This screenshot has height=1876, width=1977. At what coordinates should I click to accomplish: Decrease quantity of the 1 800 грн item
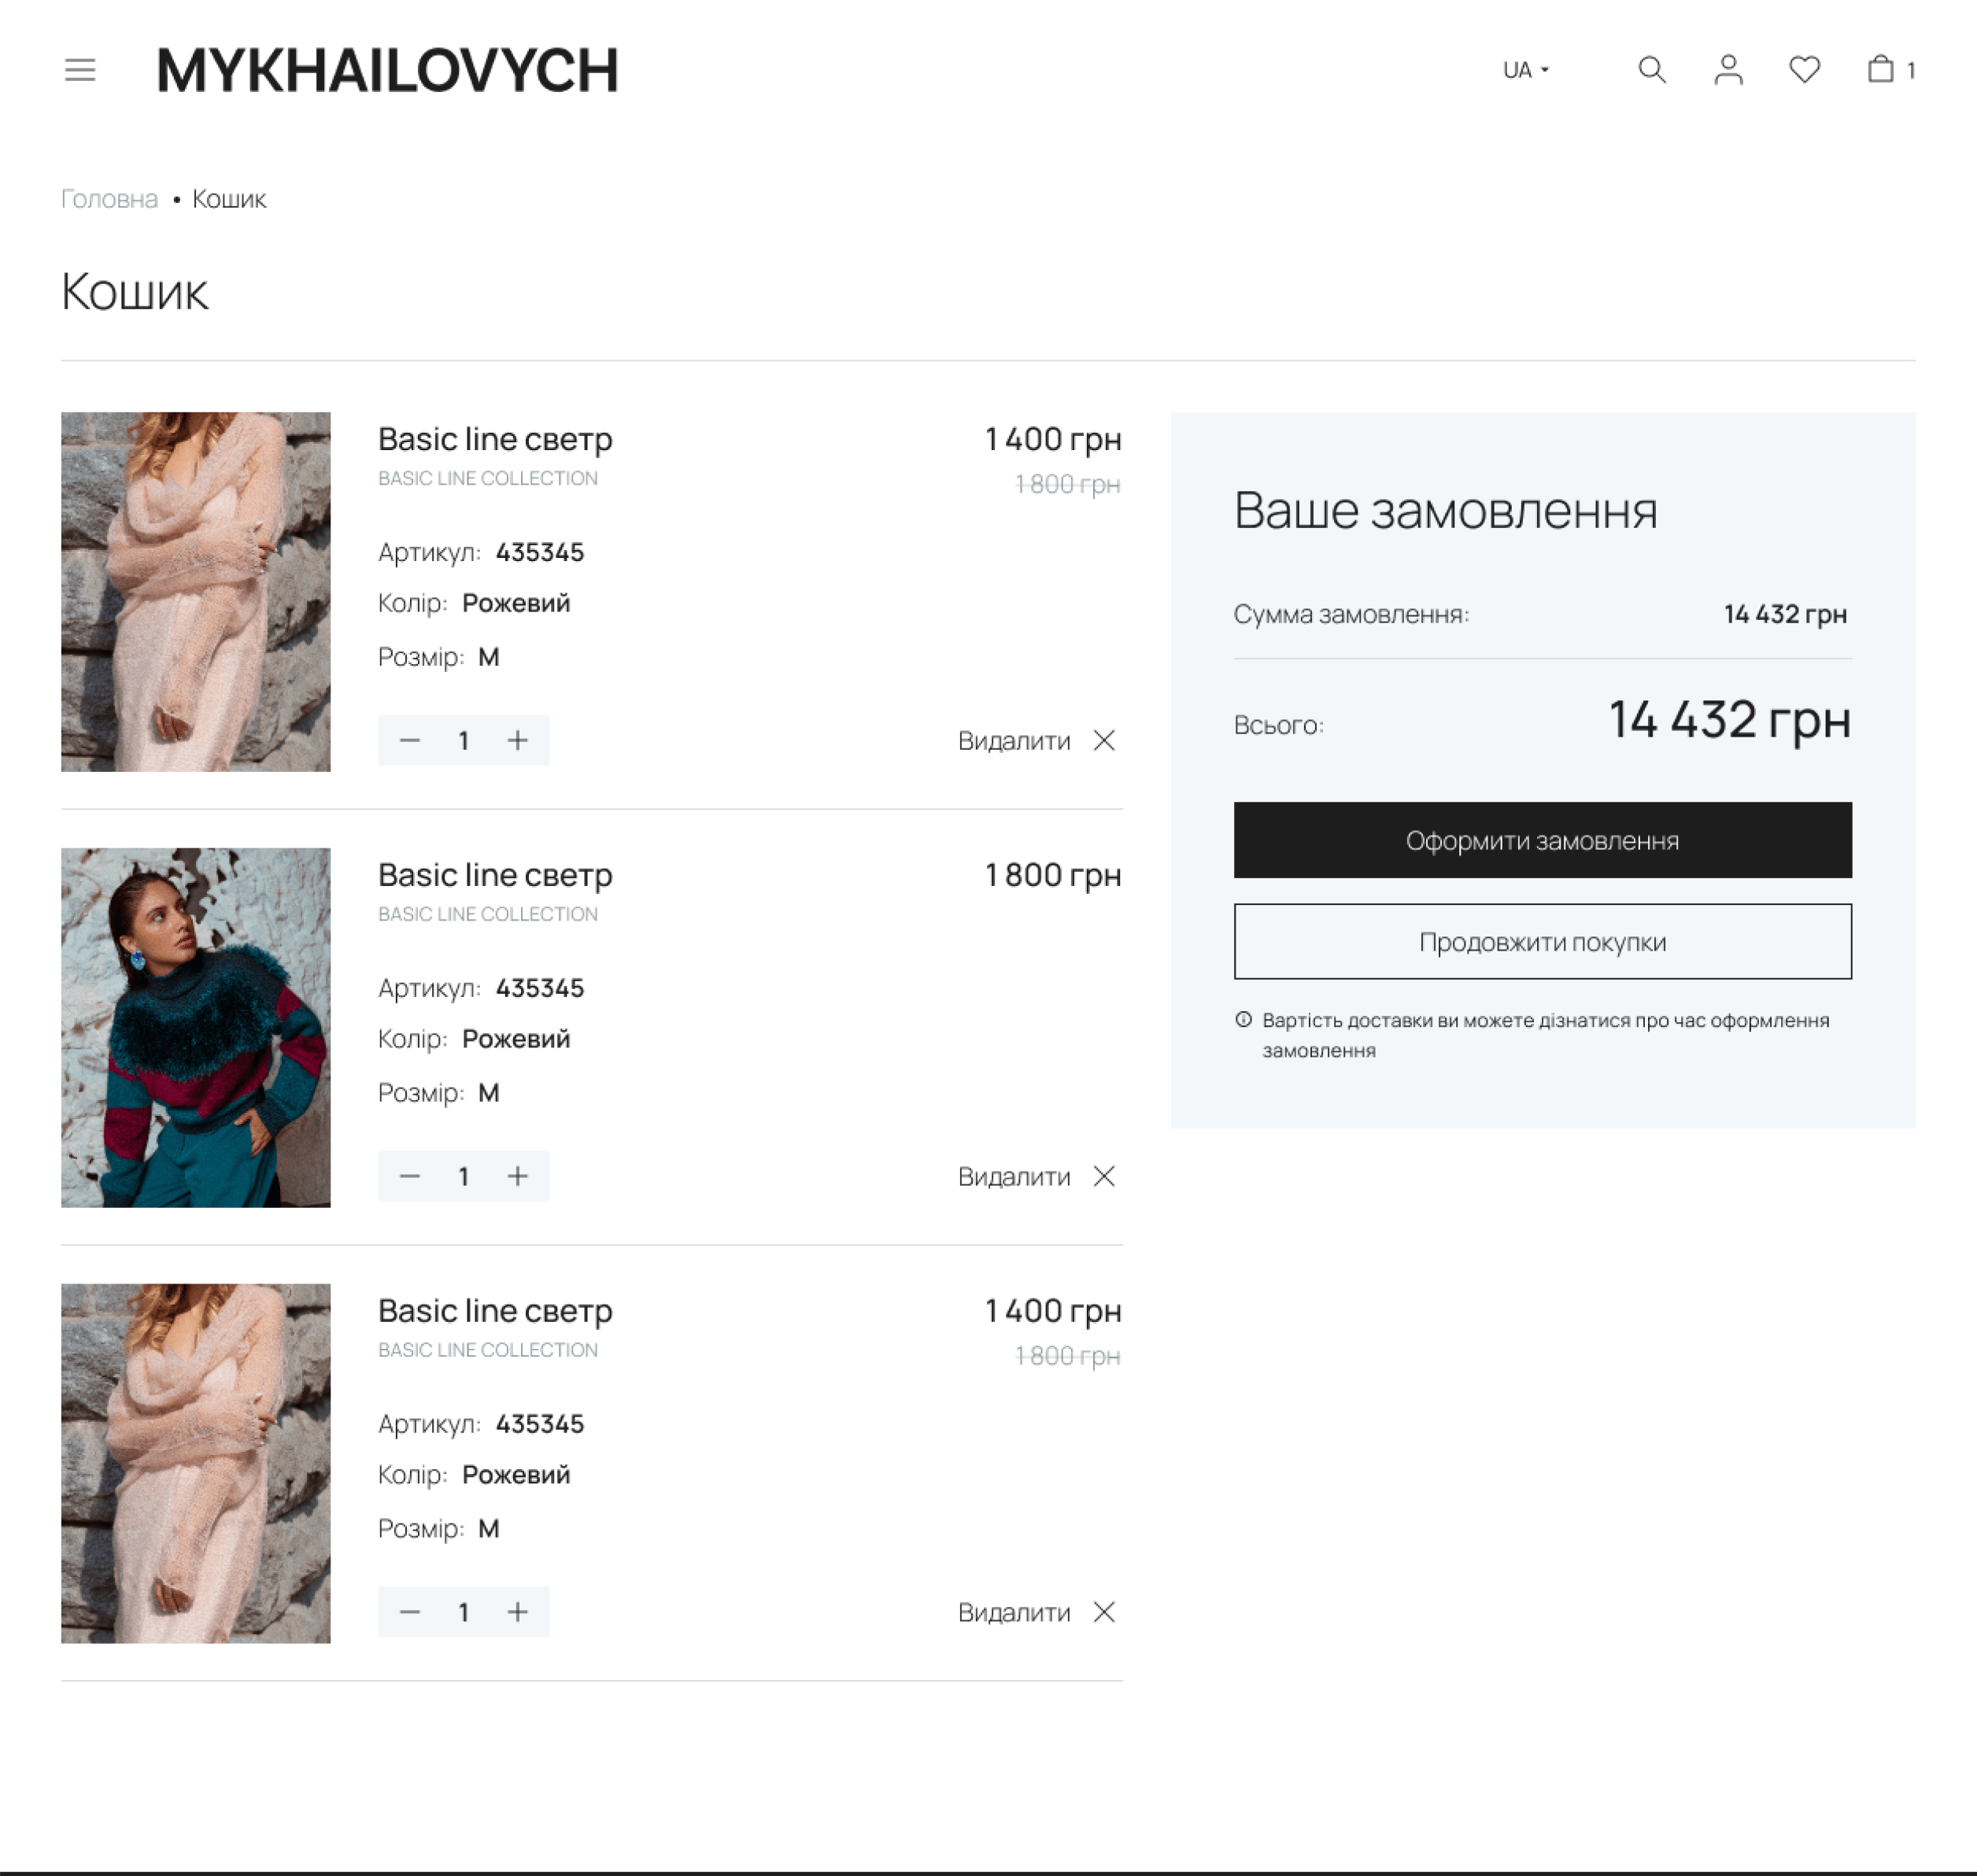(x=409, y=1176)
